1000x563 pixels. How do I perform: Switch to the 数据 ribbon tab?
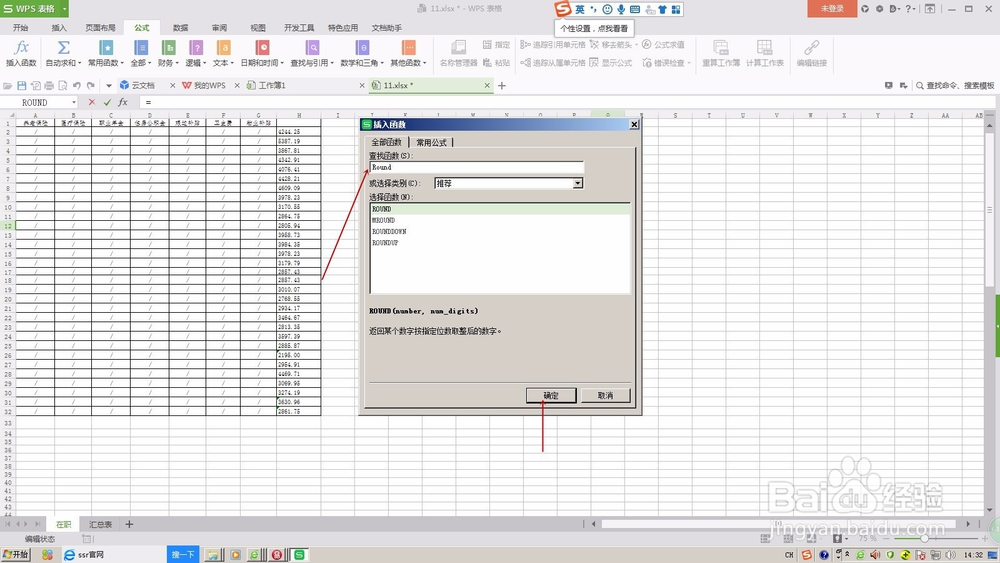pos(180,28)
